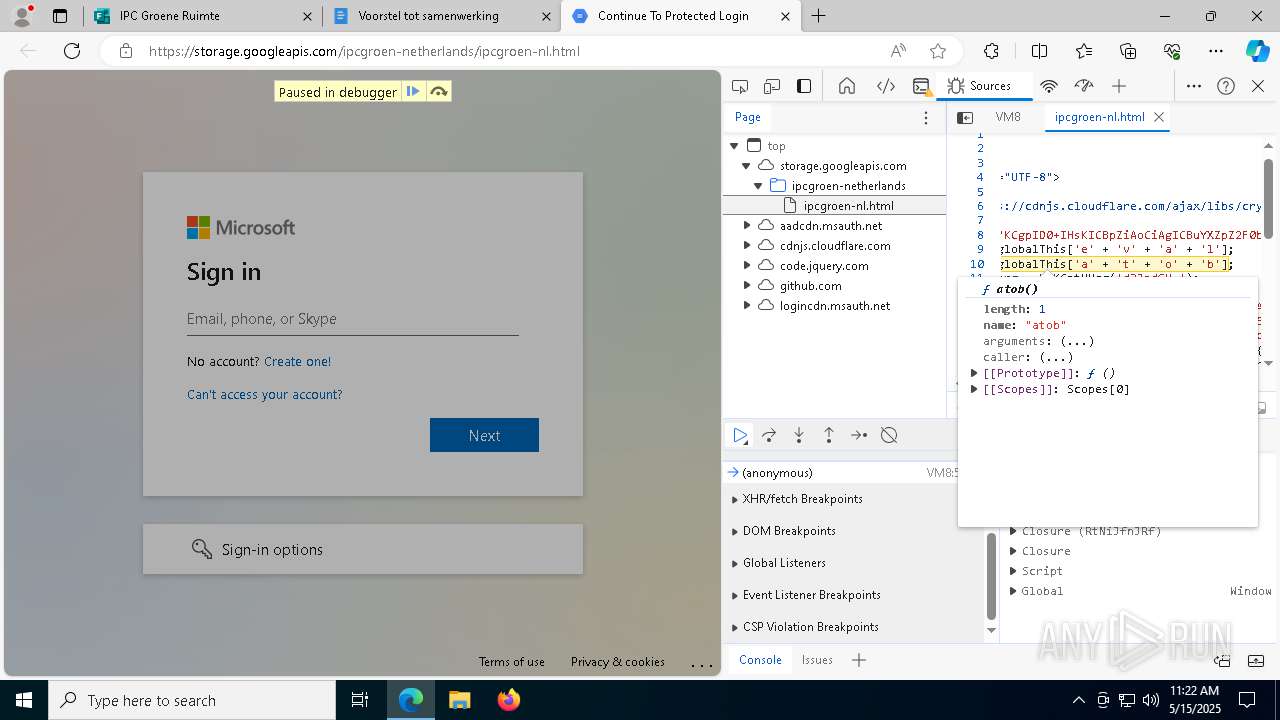1280x720 pixels.
Task: Open the Elements tool icon
Action: (886, 86)
